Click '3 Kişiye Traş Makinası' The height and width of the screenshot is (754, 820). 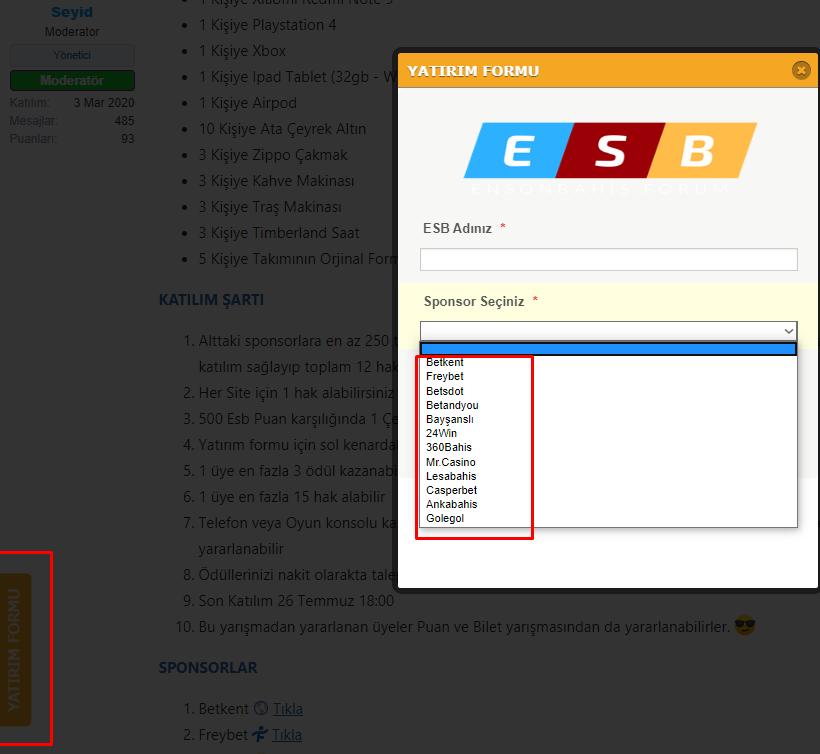click(270, 207)
